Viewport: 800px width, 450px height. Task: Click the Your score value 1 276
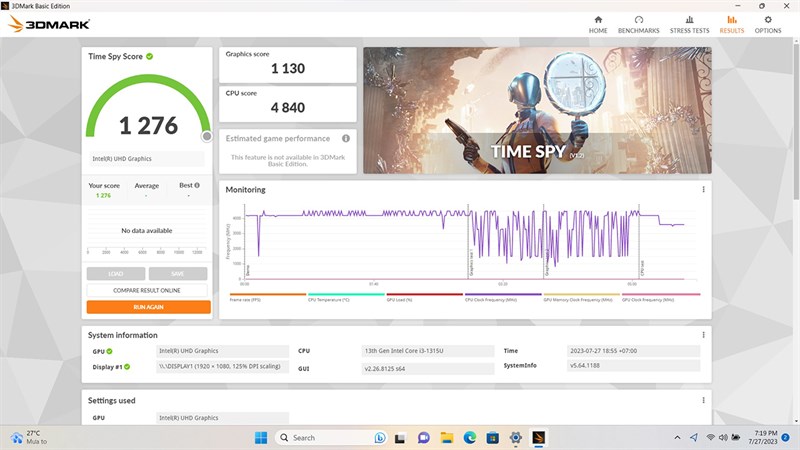click(103, 195)
